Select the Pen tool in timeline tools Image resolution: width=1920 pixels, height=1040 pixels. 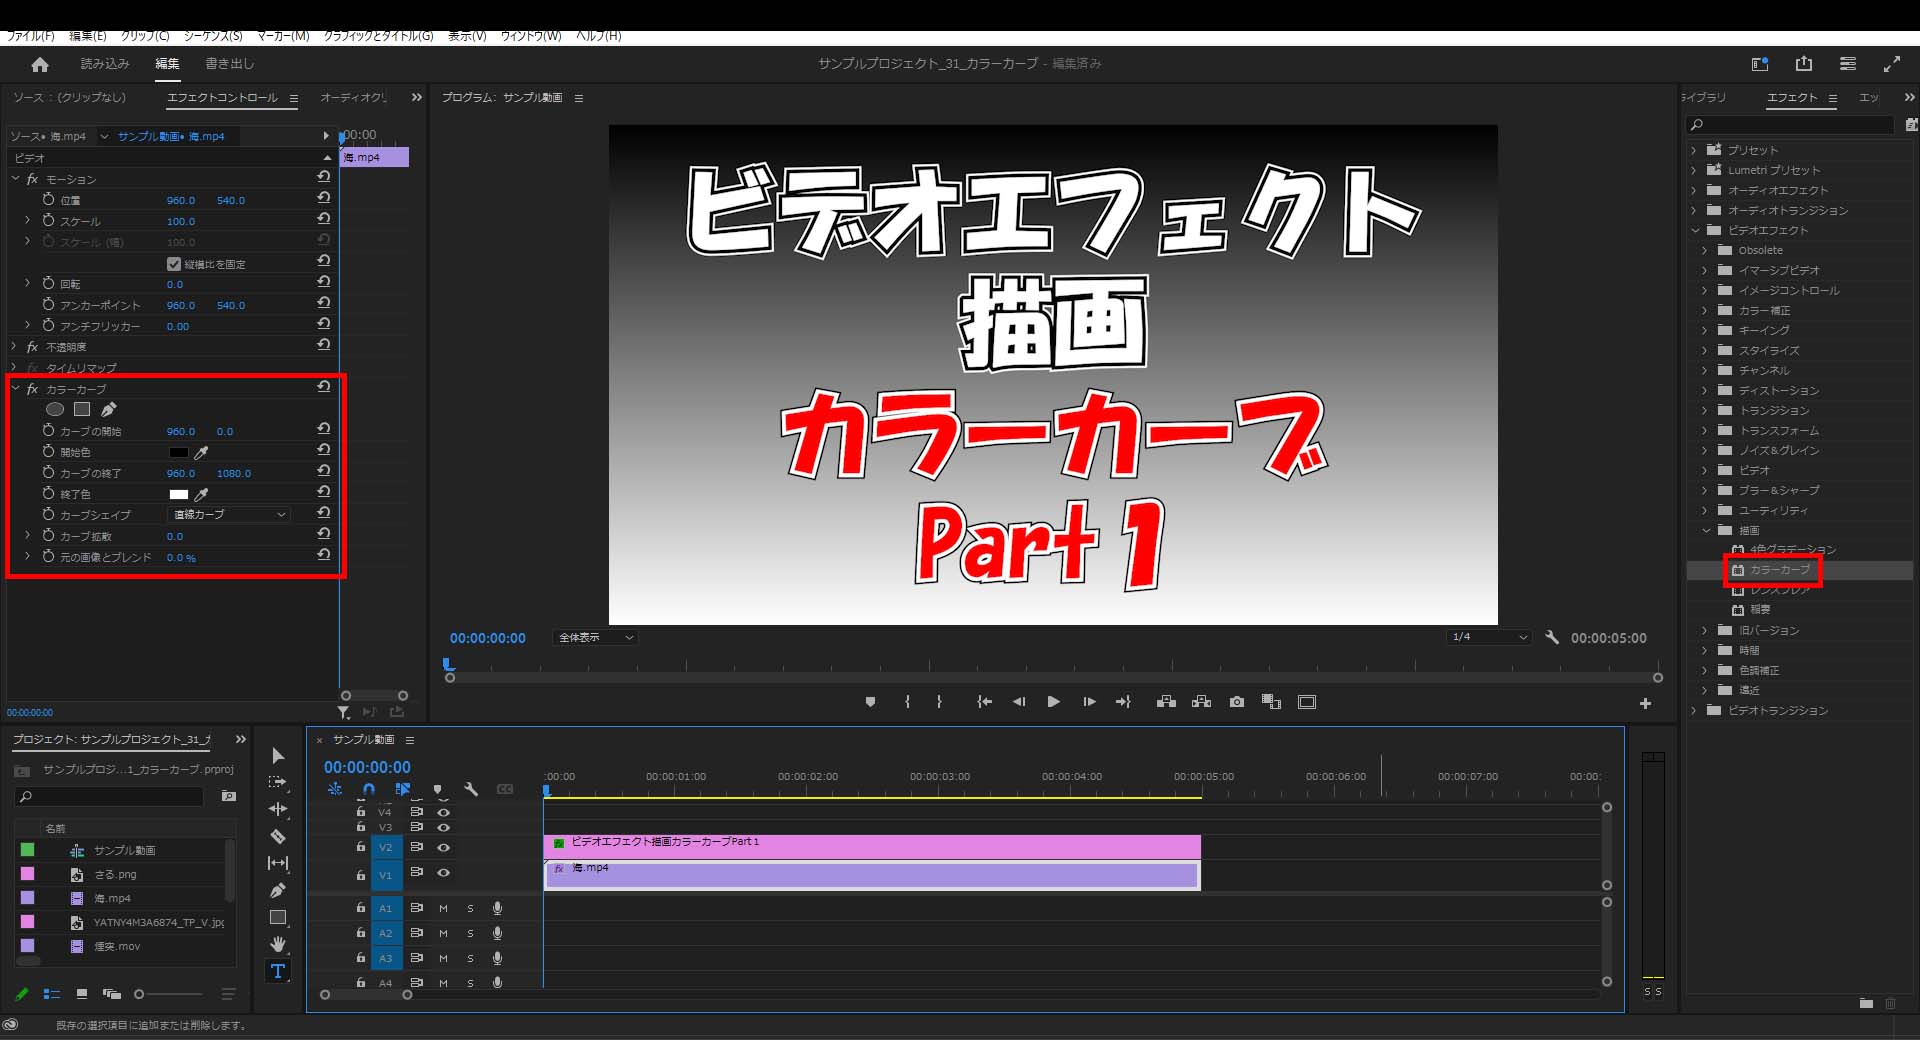[278, 890]
